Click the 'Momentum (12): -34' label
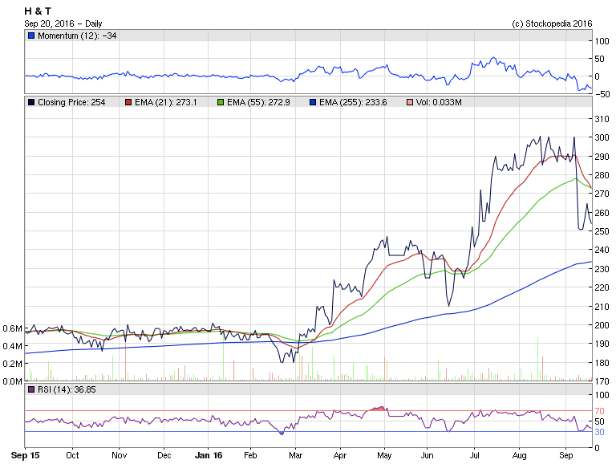 (77, 36)
